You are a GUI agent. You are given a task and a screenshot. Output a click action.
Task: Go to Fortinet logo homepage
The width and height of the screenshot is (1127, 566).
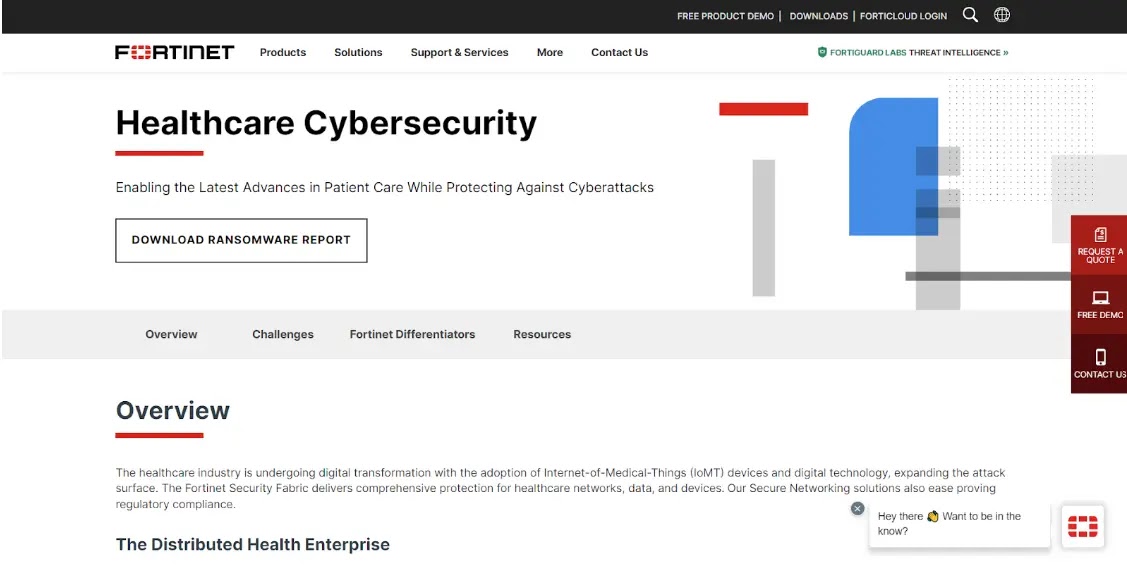[x=175, y=52]
